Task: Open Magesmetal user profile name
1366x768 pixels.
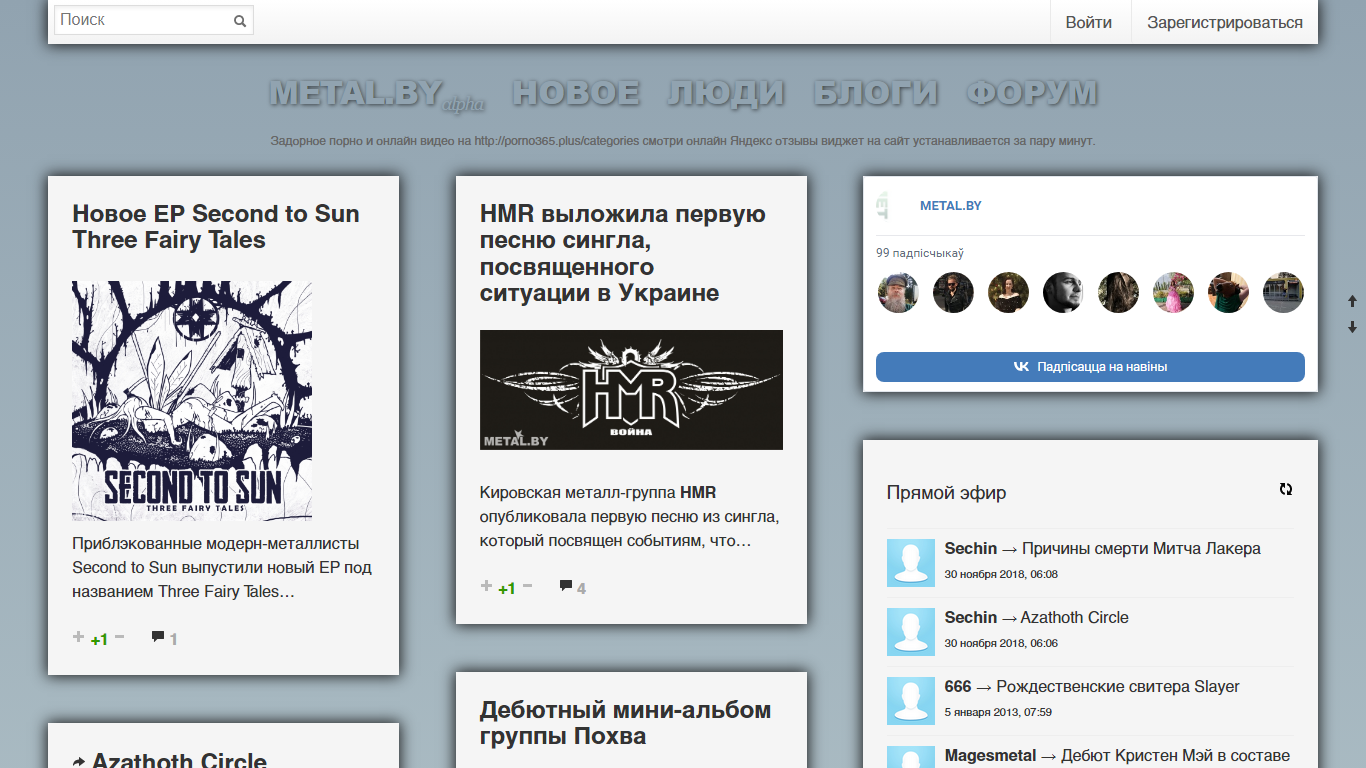Action: pos(991,755)
